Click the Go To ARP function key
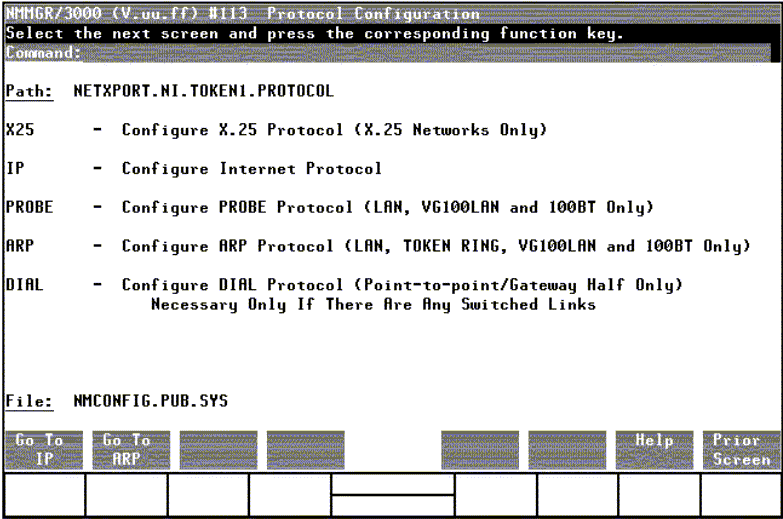783x519 pixels. coord(131,450)
